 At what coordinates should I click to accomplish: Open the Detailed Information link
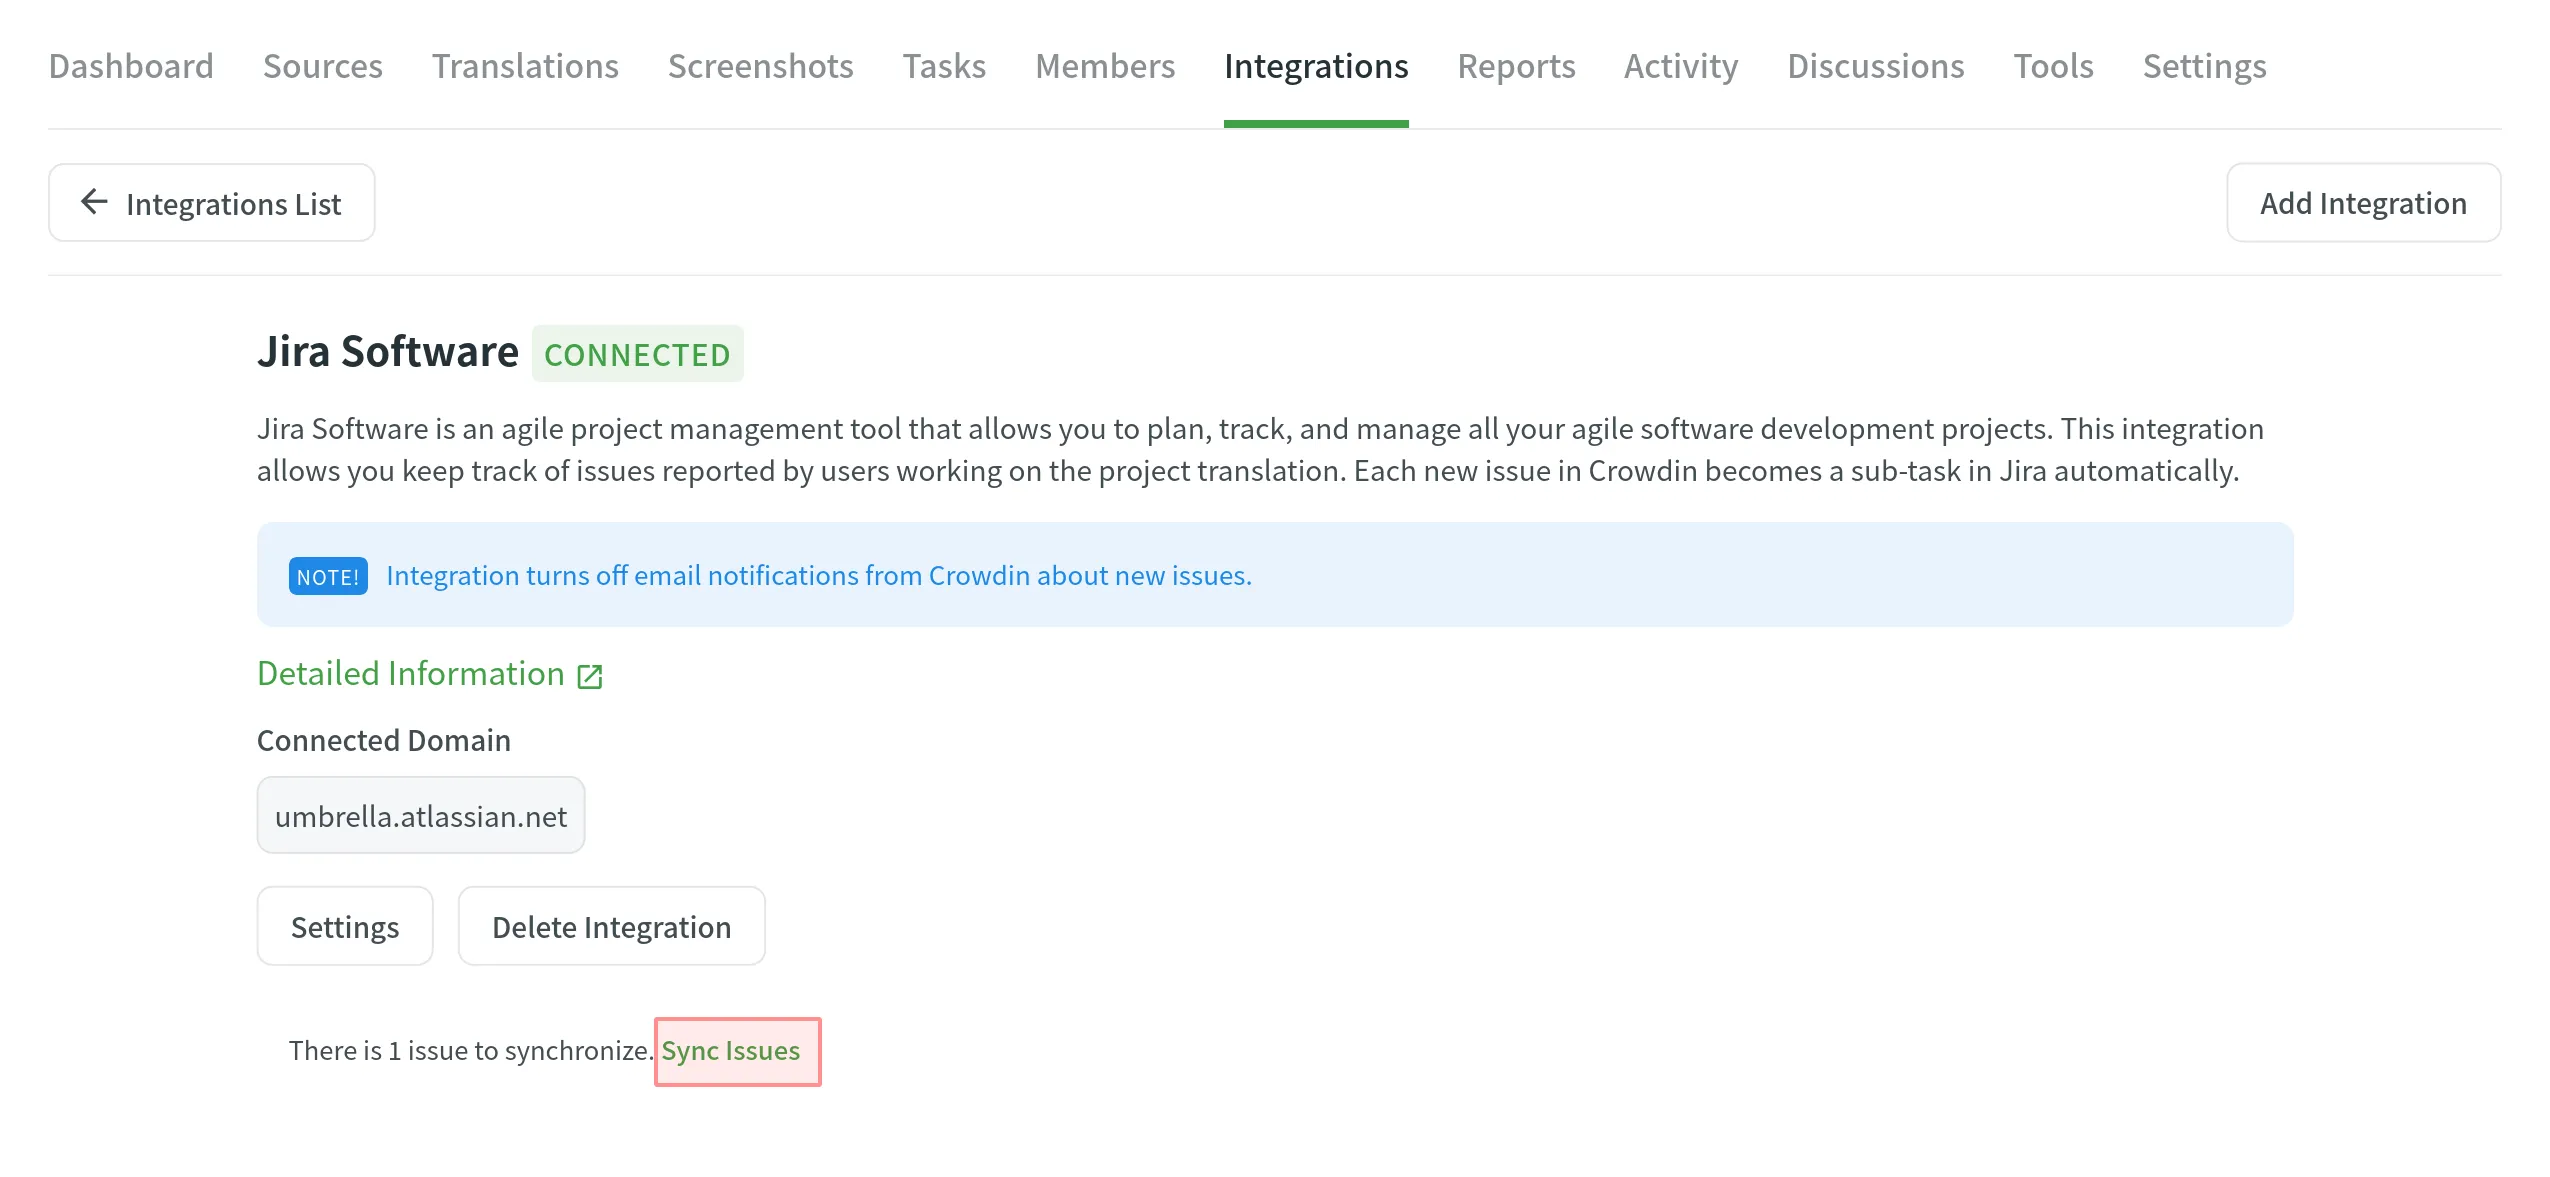411,674
